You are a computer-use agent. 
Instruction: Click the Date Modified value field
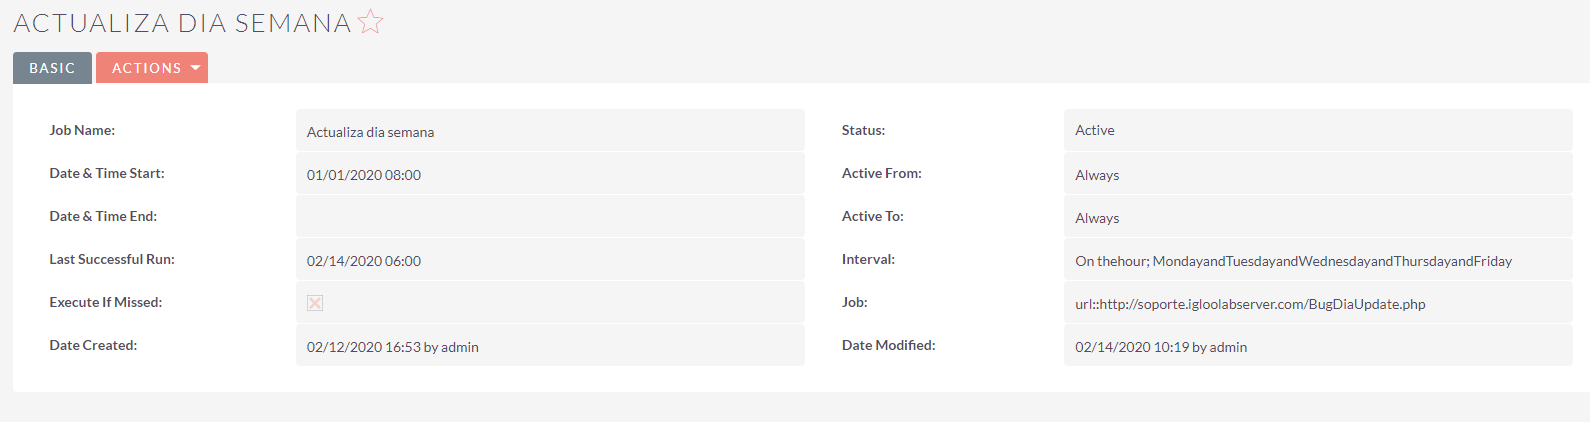[x=1318, y=346]
